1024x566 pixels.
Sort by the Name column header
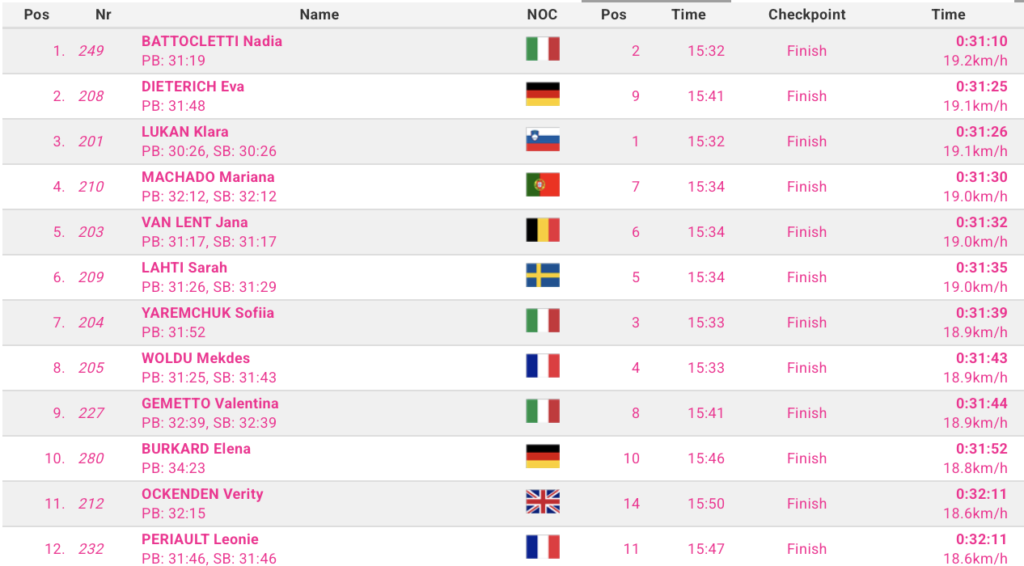(319, 14)
